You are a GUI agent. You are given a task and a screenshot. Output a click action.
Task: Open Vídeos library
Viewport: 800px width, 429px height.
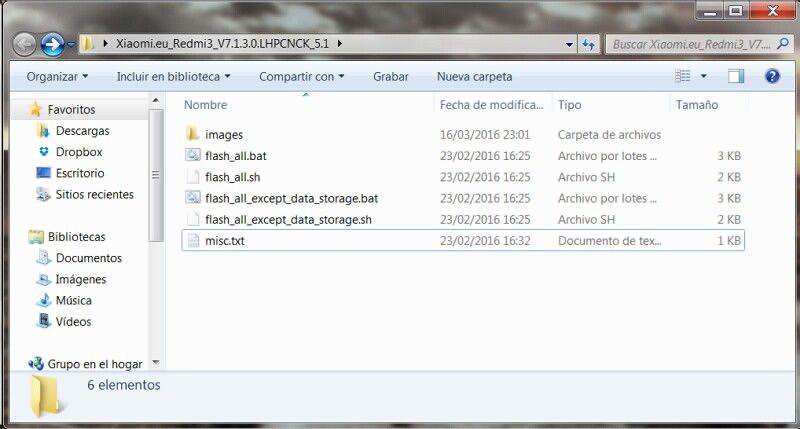click(x=73, y=322)
